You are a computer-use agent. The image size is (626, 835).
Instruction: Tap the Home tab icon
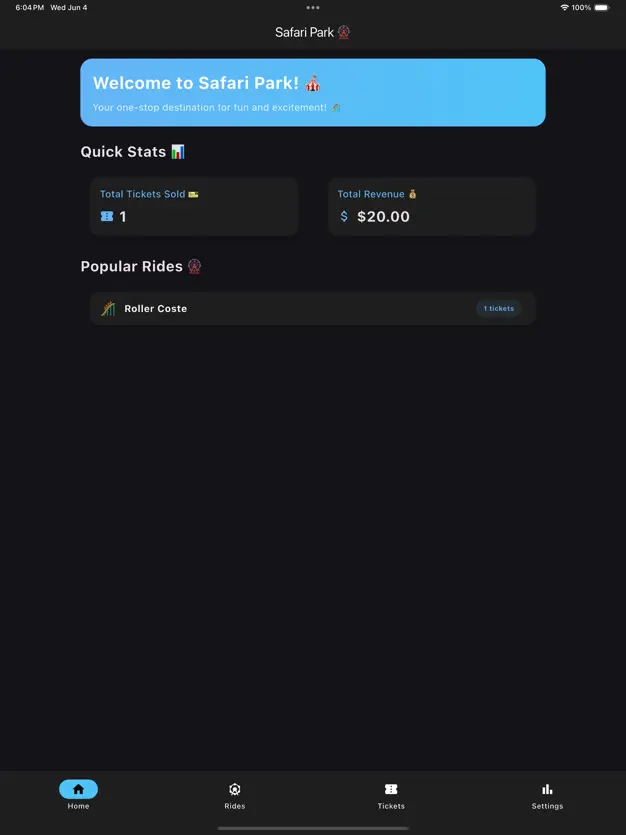click(x=78, y=789)
